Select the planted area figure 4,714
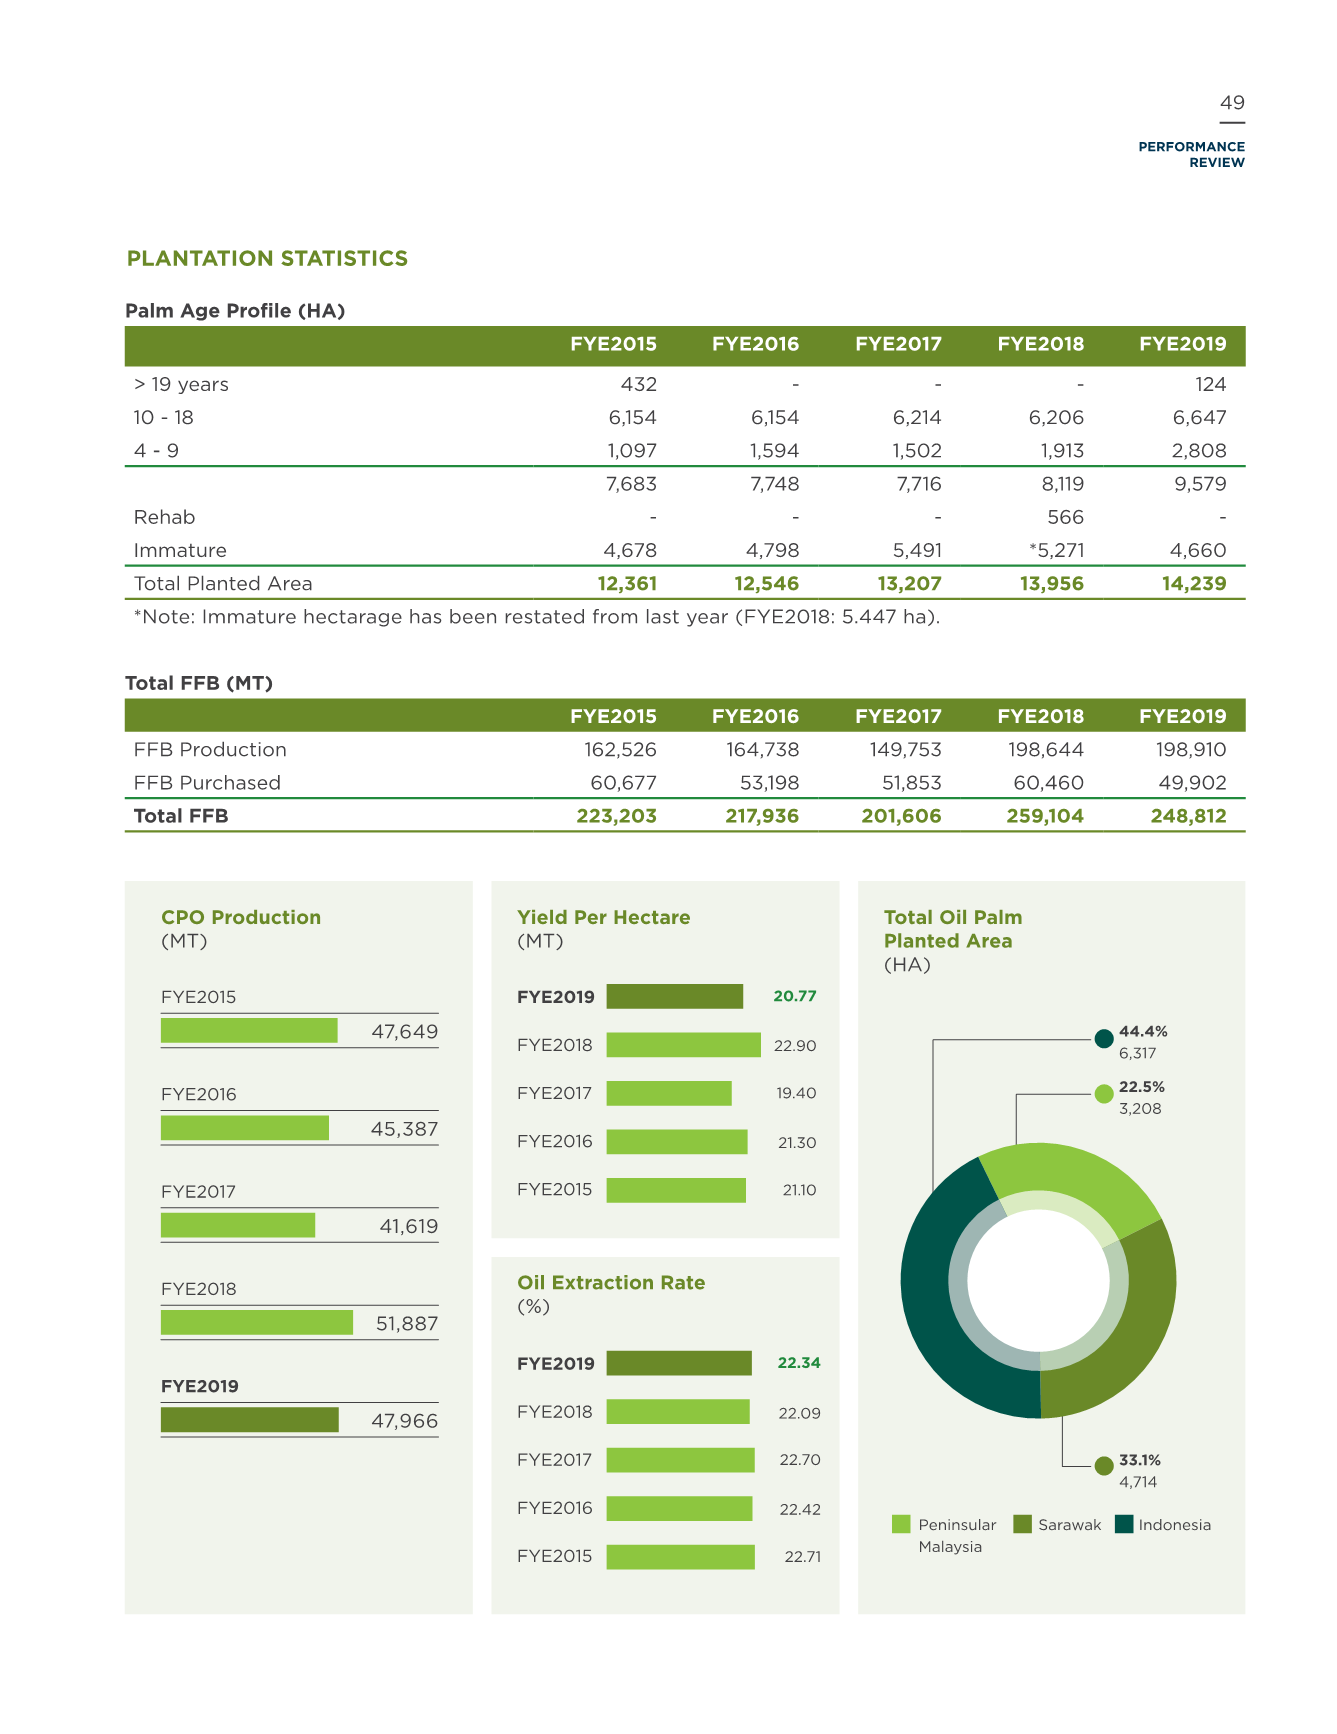Image resolution: width=1337 pixels, height=1734 pixels. coord(1138,1482)
